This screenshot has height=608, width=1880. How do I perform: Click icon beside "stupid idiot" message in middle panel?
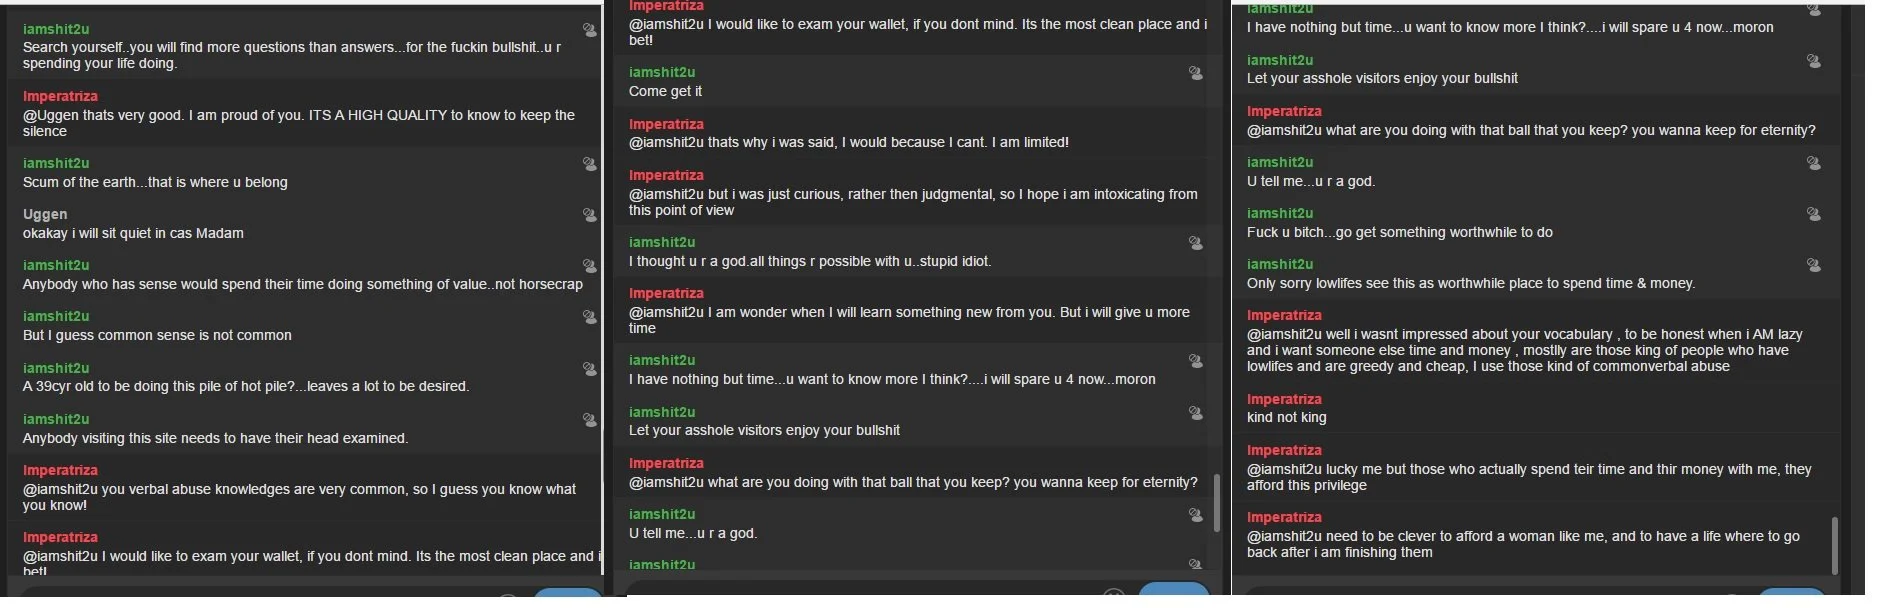pos(1195,243)
